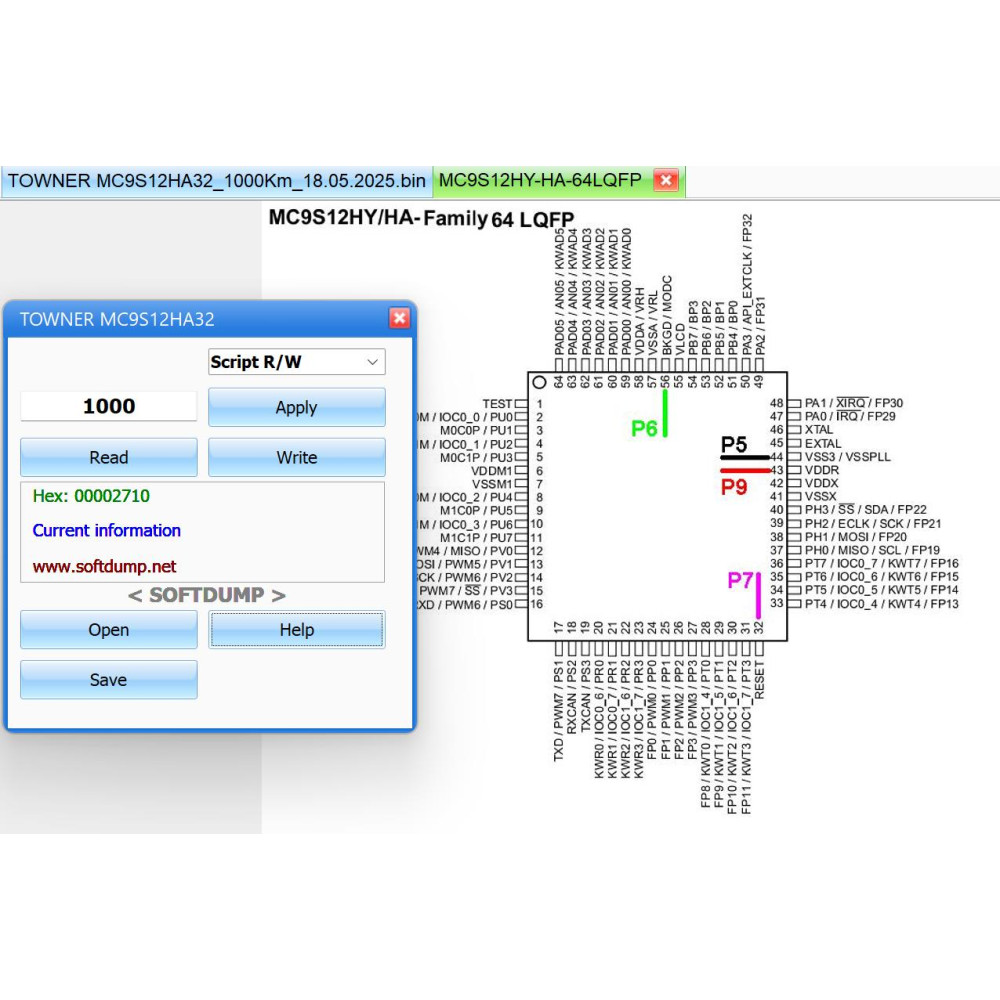Click the red P9 label
Screen dimensions: 1000x1000
click(733, 487)
